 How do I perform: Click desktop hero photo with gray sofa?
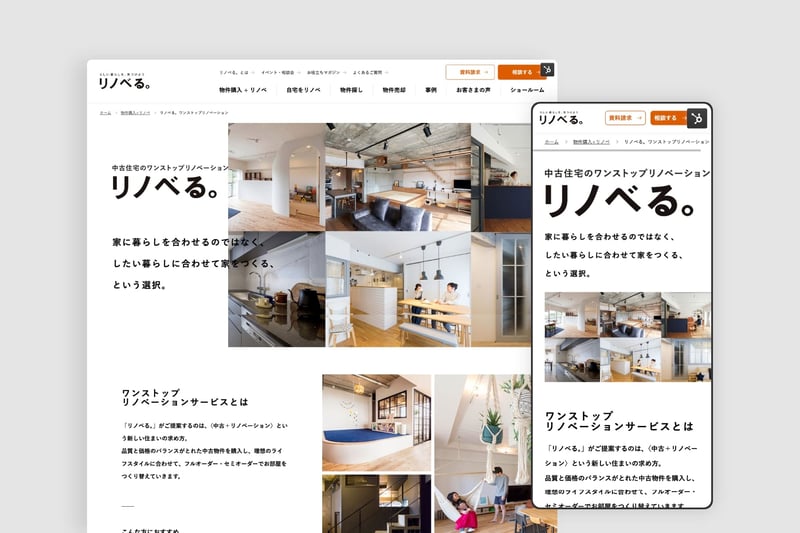point(398,177)
